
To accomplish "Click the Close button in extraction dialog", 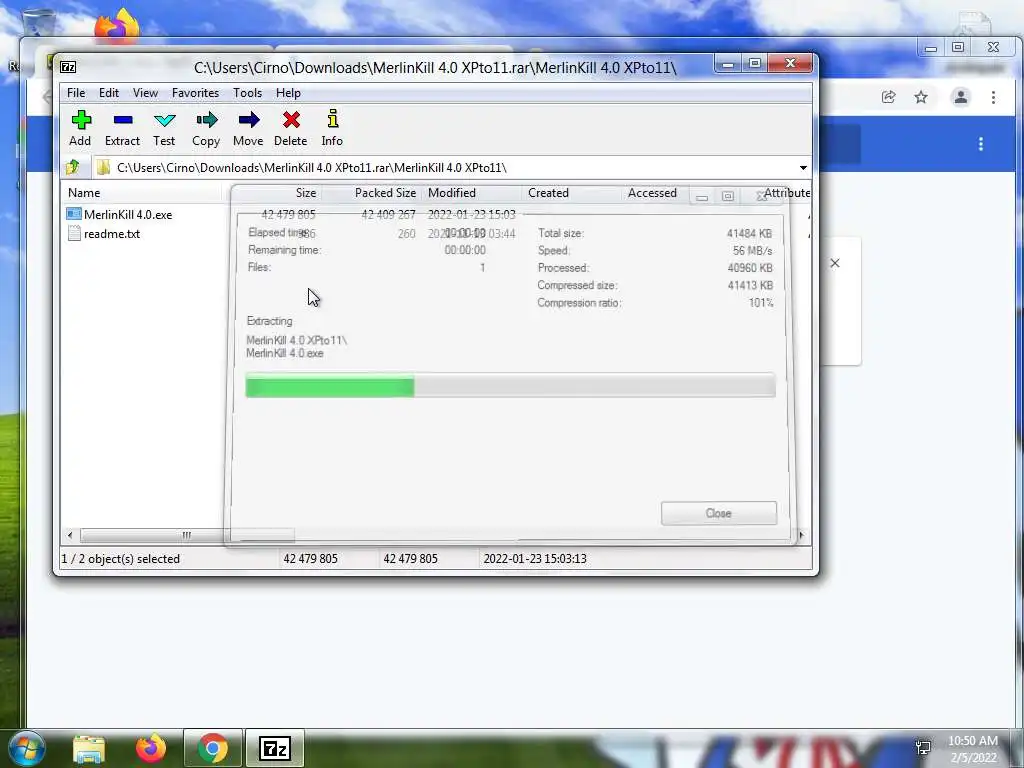I will pos(719,513).
